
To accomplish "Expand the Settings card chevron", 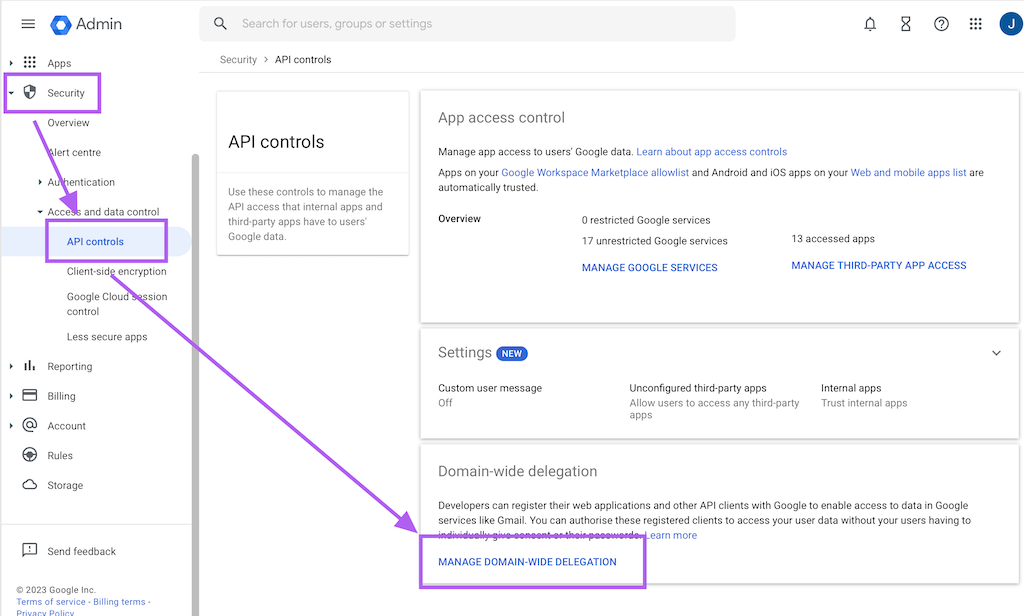I will (996, 353).
